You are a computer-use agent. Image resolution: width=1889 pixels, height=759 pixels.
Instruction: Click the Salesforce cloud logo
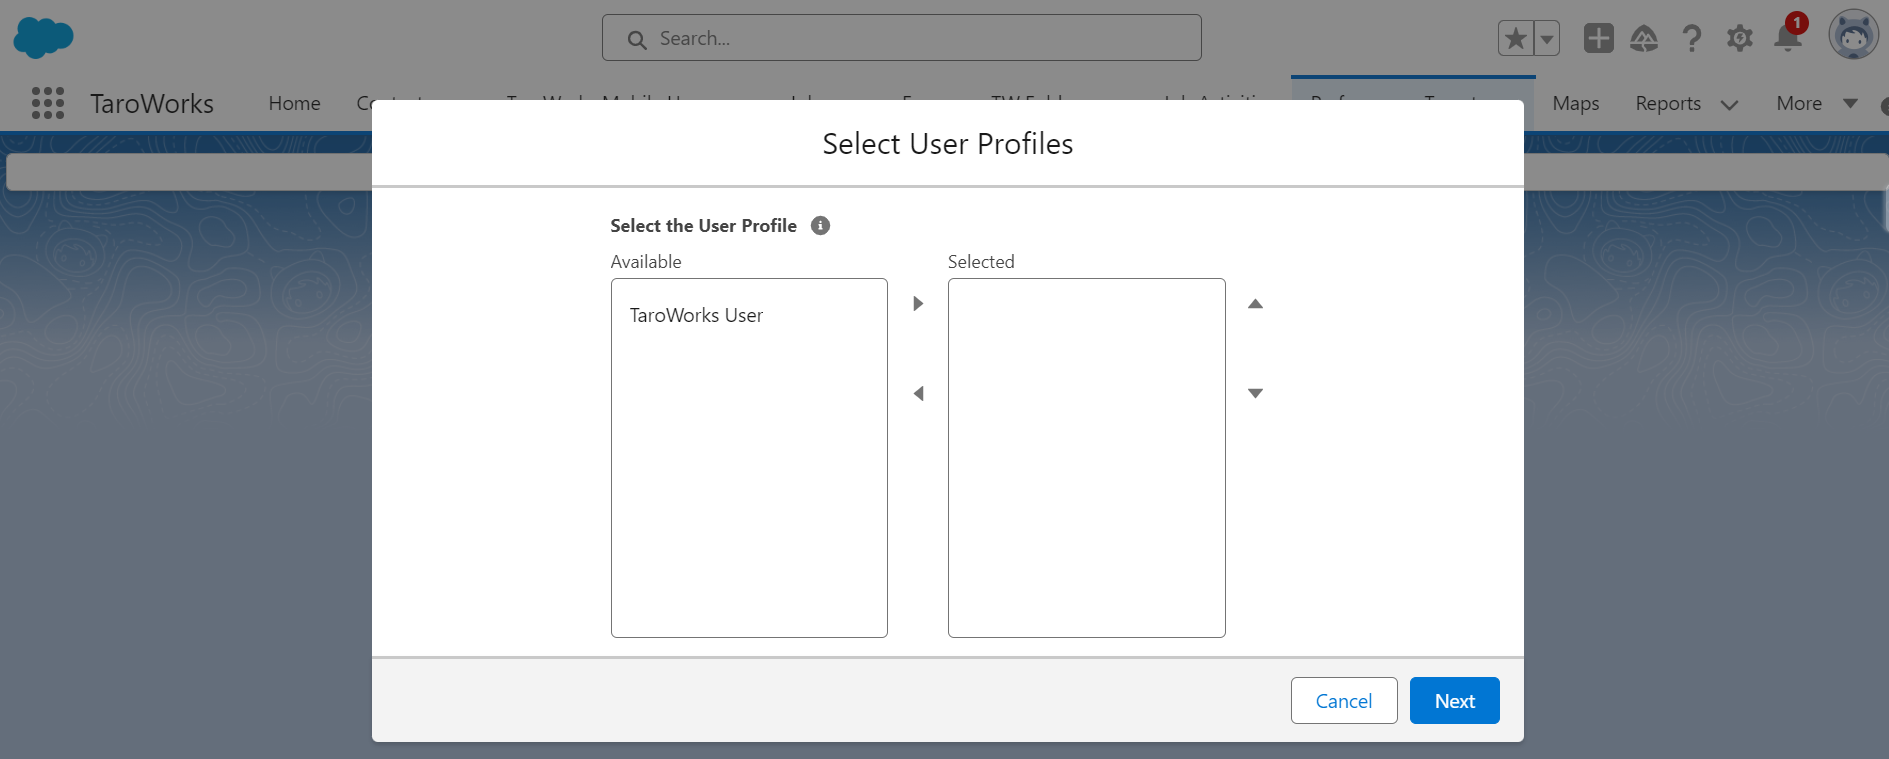point(43,38)
